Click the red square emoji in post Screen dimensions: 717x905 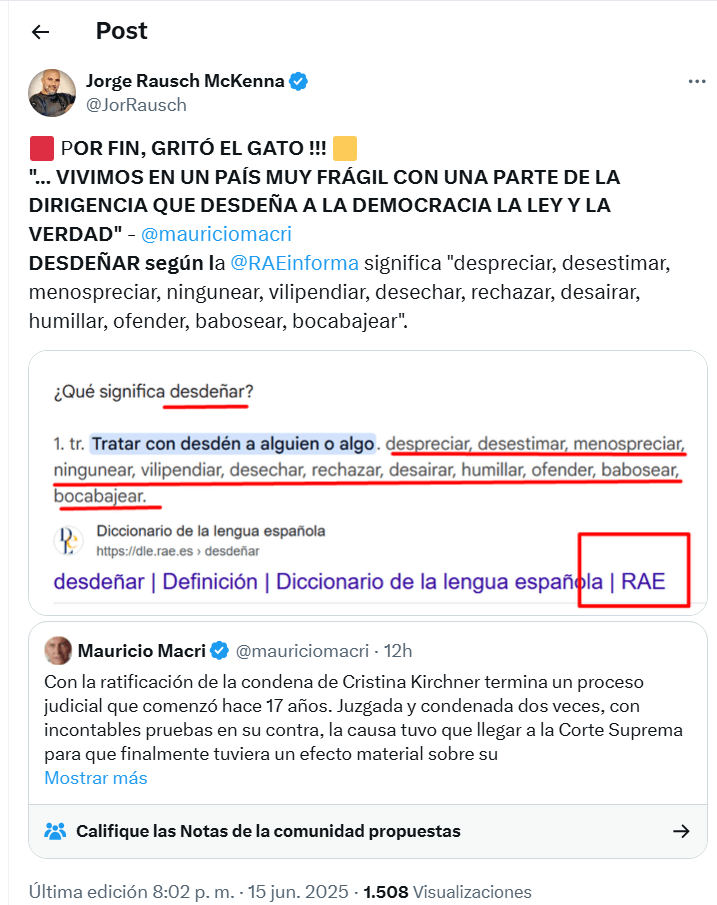click(x=42, y=148)
